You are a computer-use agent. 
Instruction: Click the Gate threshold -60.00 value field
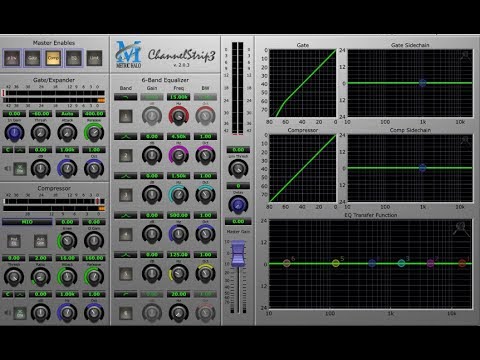tap(40, 114)
